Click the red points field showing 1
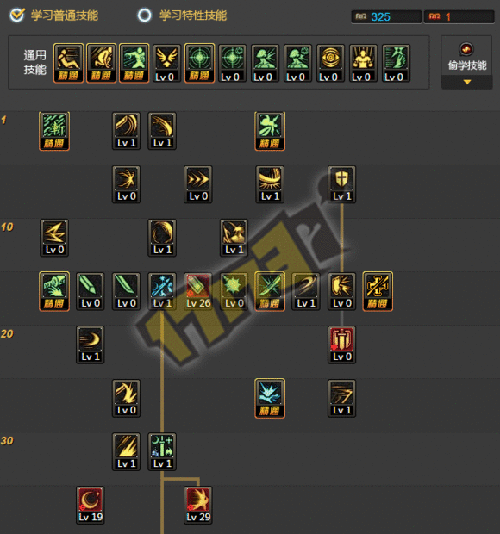 pos(459,17)
